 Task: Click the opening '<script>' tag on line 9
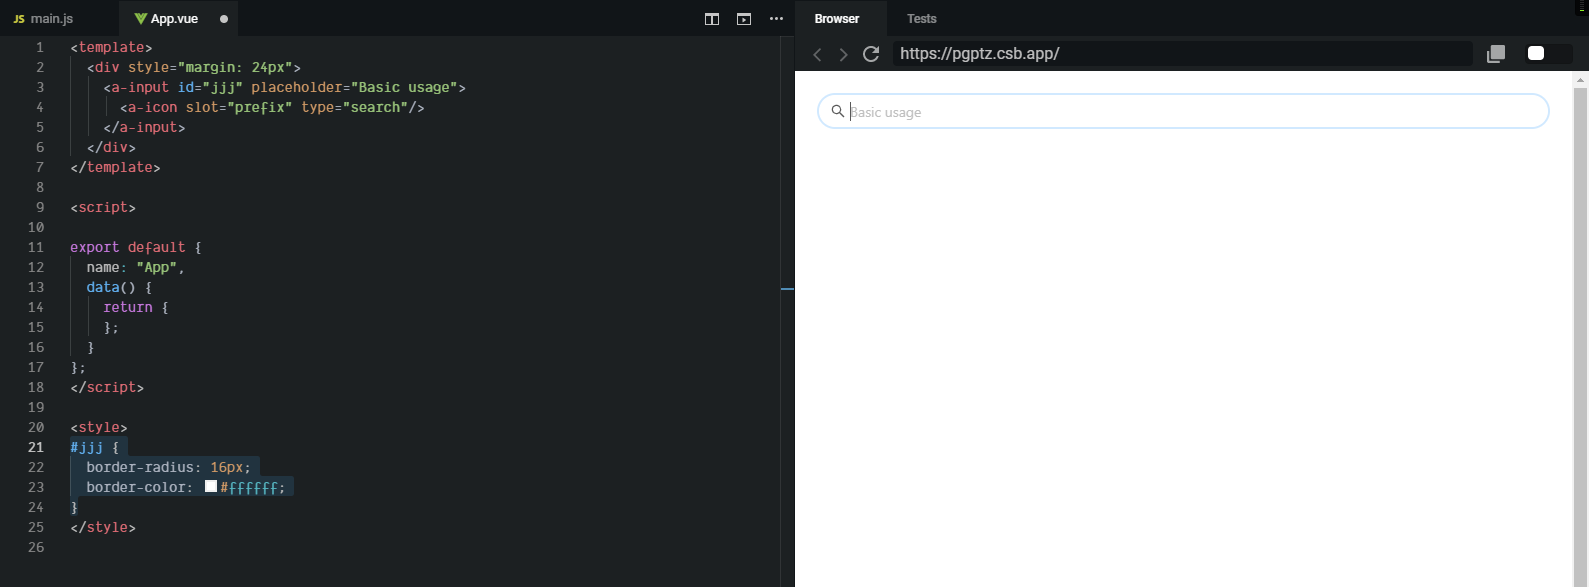(103, 207)
